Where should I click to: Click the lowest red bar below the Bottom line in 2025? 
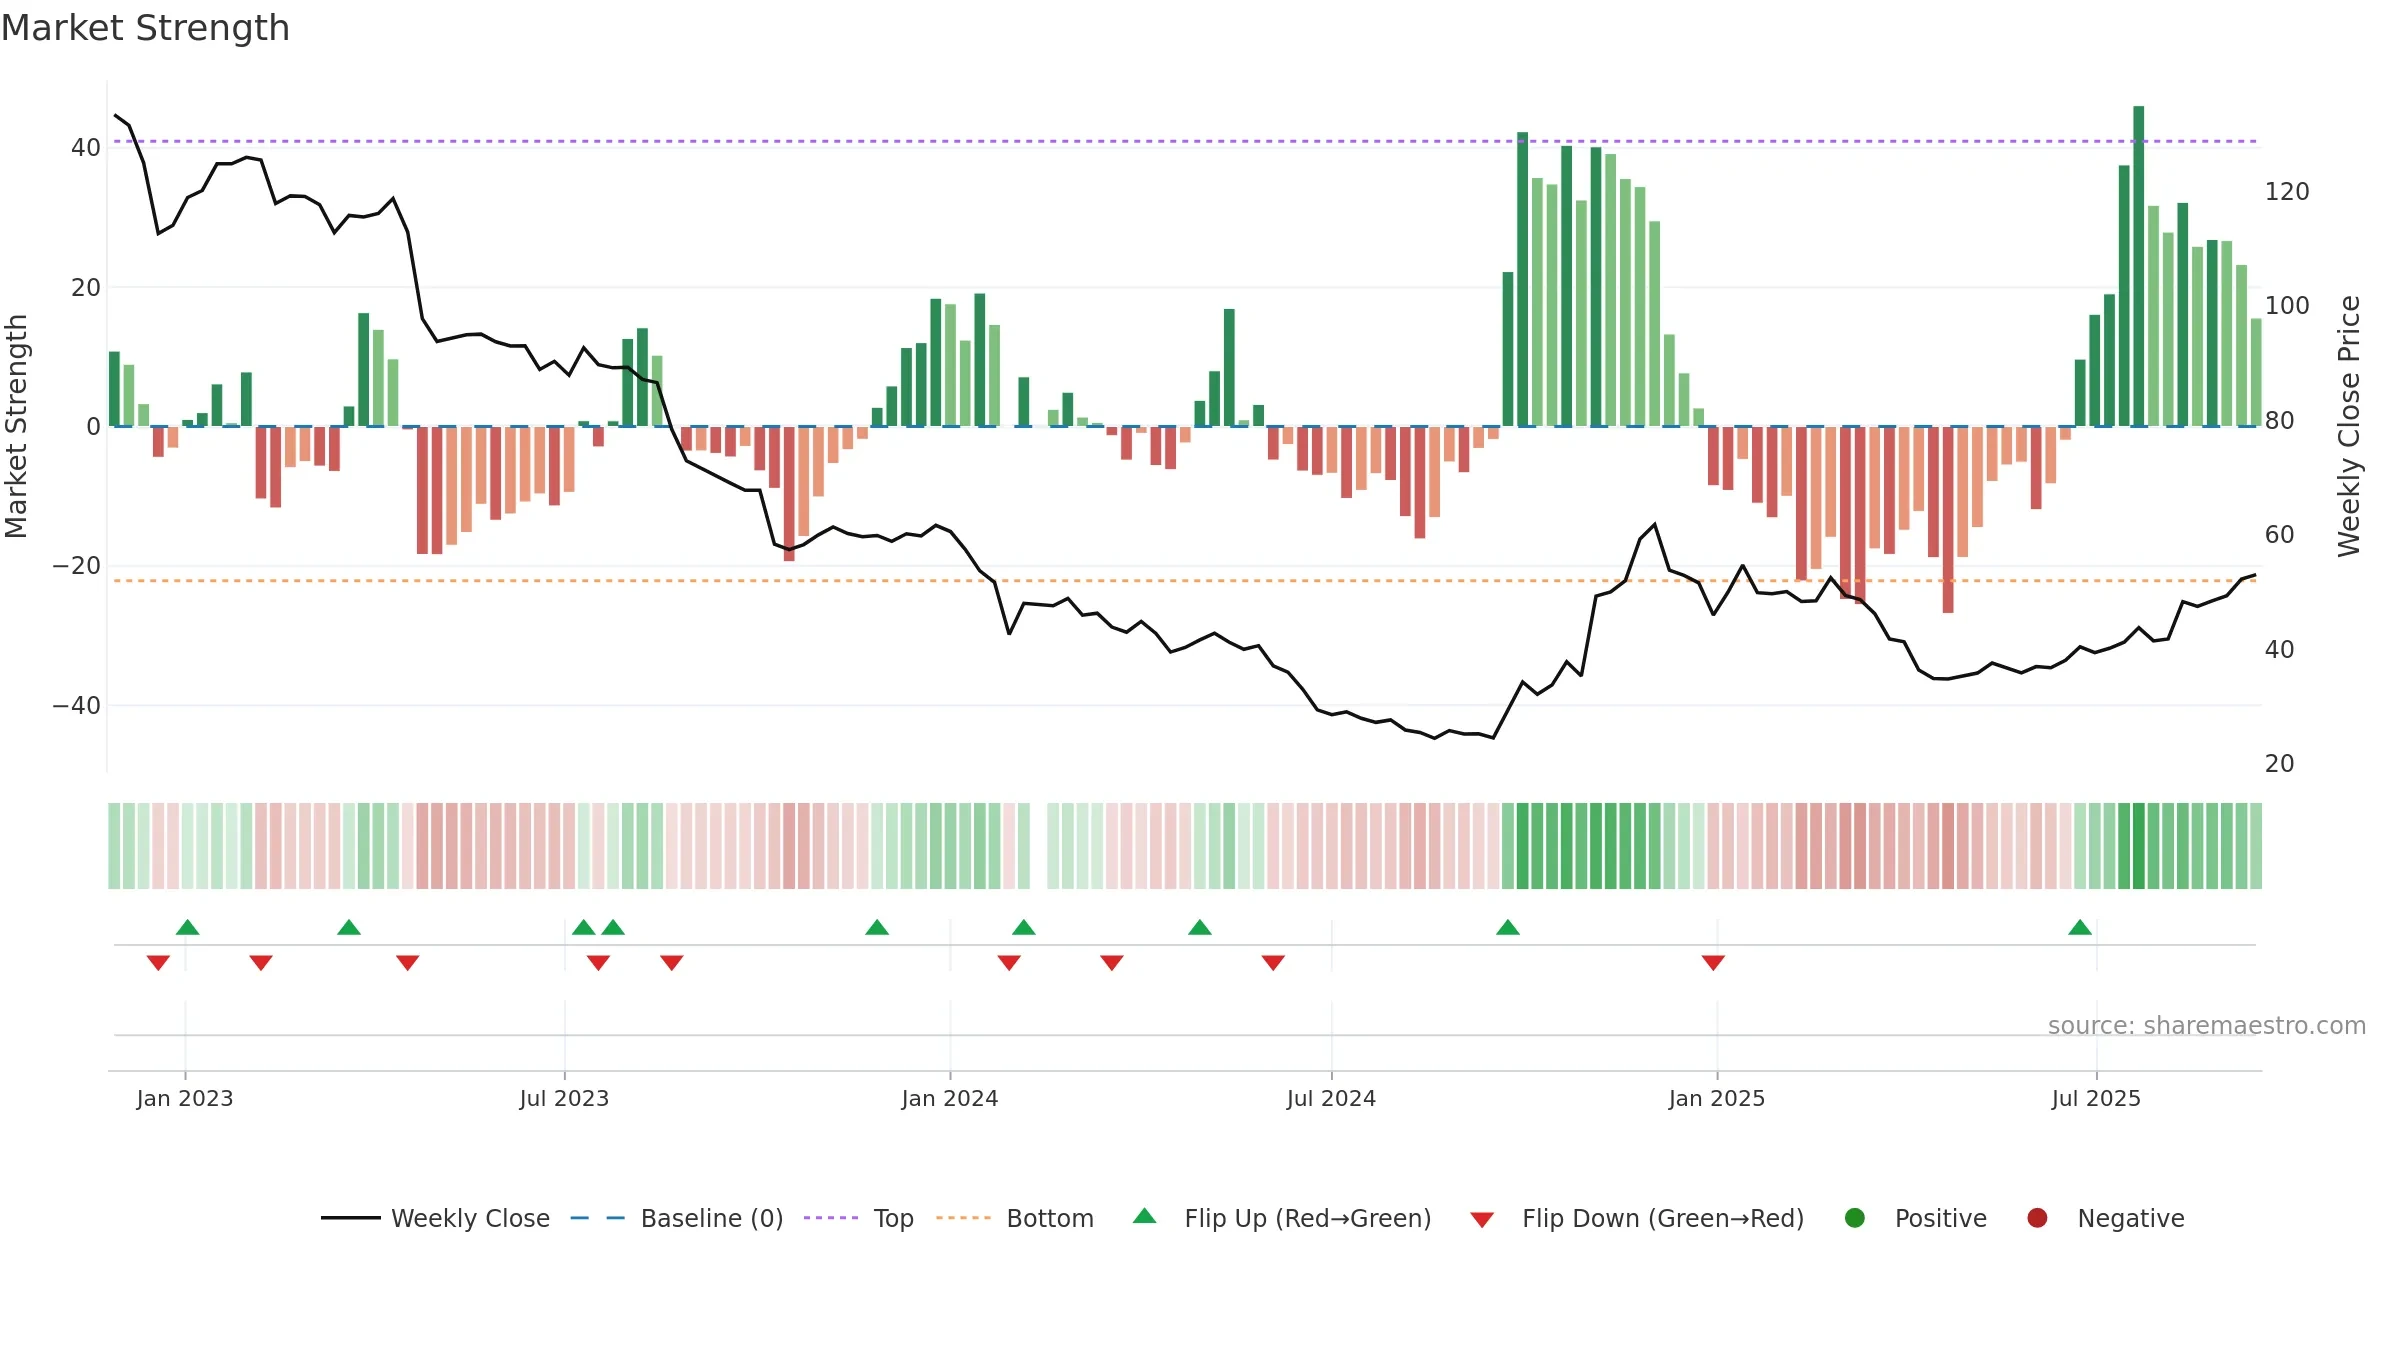(x=1948, y=520)
